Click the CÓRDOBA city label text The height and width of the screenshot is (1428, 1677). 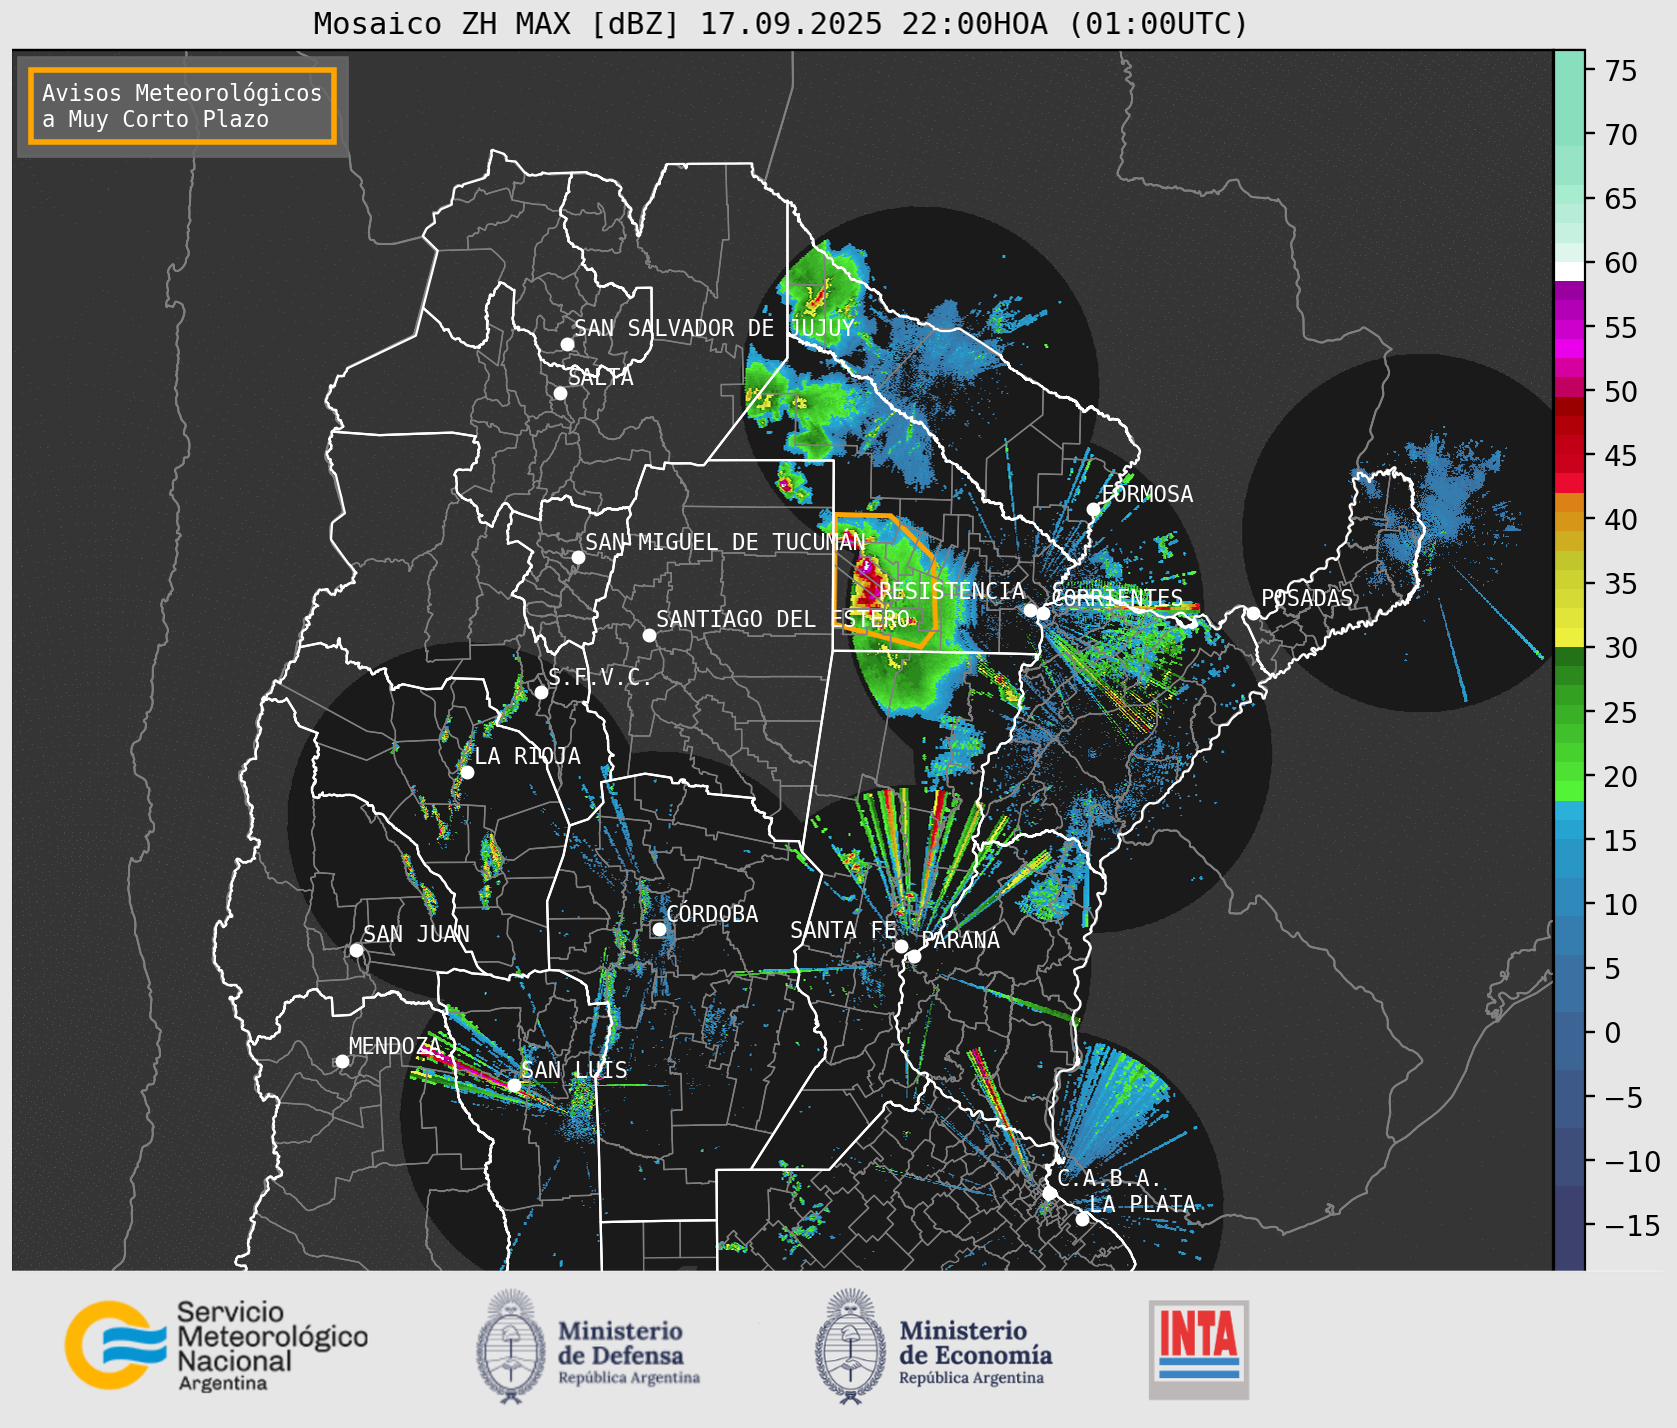[712, 914]
